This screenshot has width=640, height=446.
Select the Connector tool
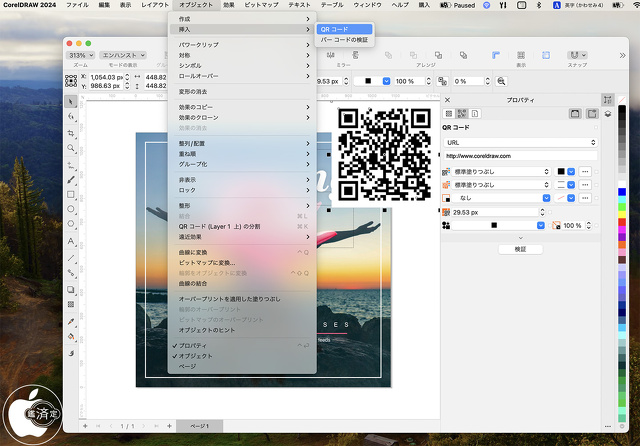71,272
